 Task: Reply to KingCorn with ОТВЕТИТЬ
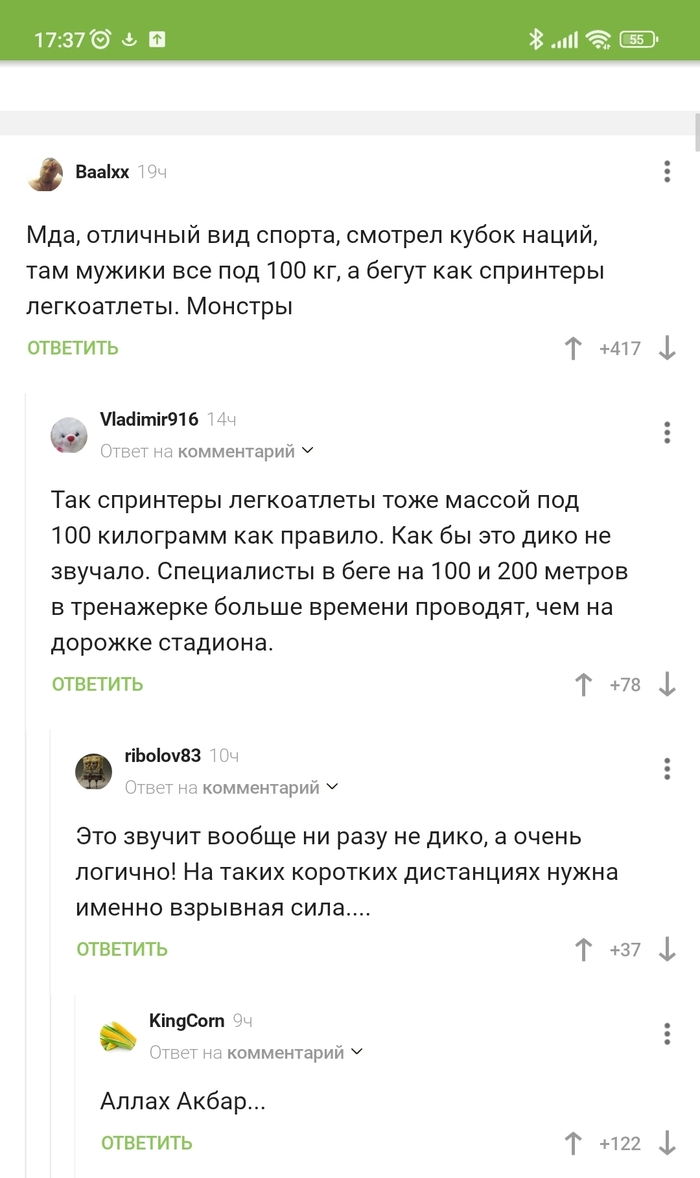point(146,1143)
